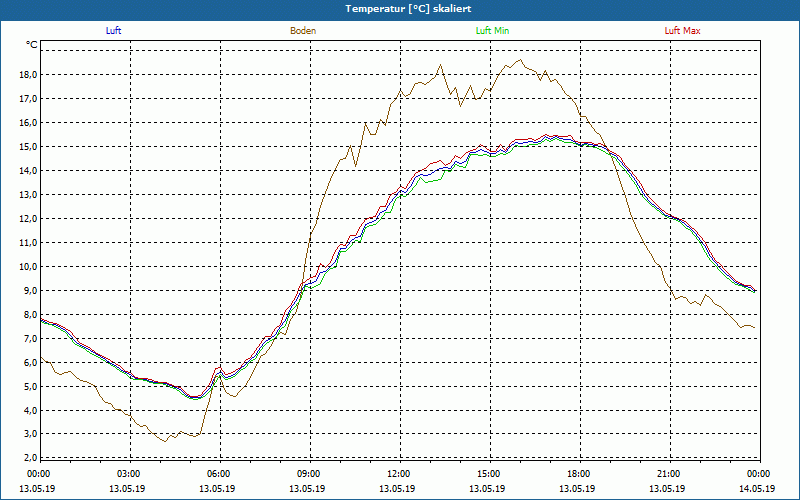Image resolution: width=800 pixels, height=500 pixels.
Task: Click the chart title 'Temperatur [°C] skaliert'
Action: [x=408, y=9]
